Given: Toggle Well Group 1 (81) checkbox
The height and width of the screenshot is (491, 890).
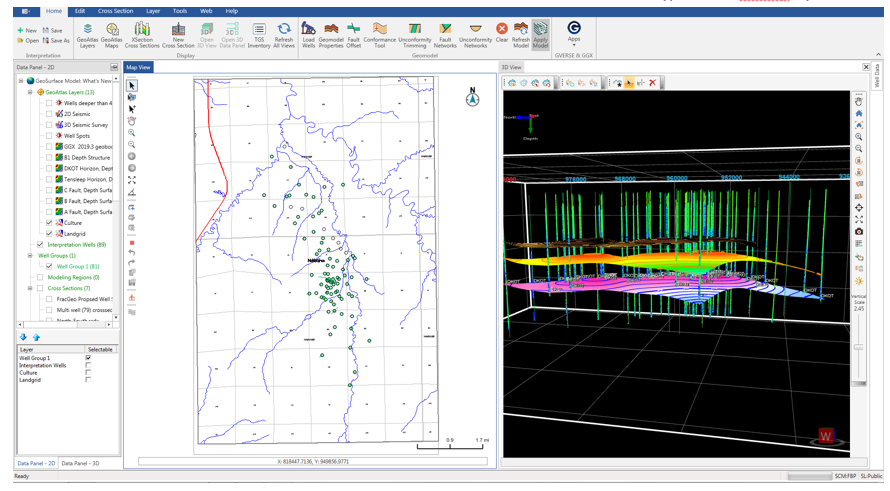Looking at the screenshot, I should (49, 266).
